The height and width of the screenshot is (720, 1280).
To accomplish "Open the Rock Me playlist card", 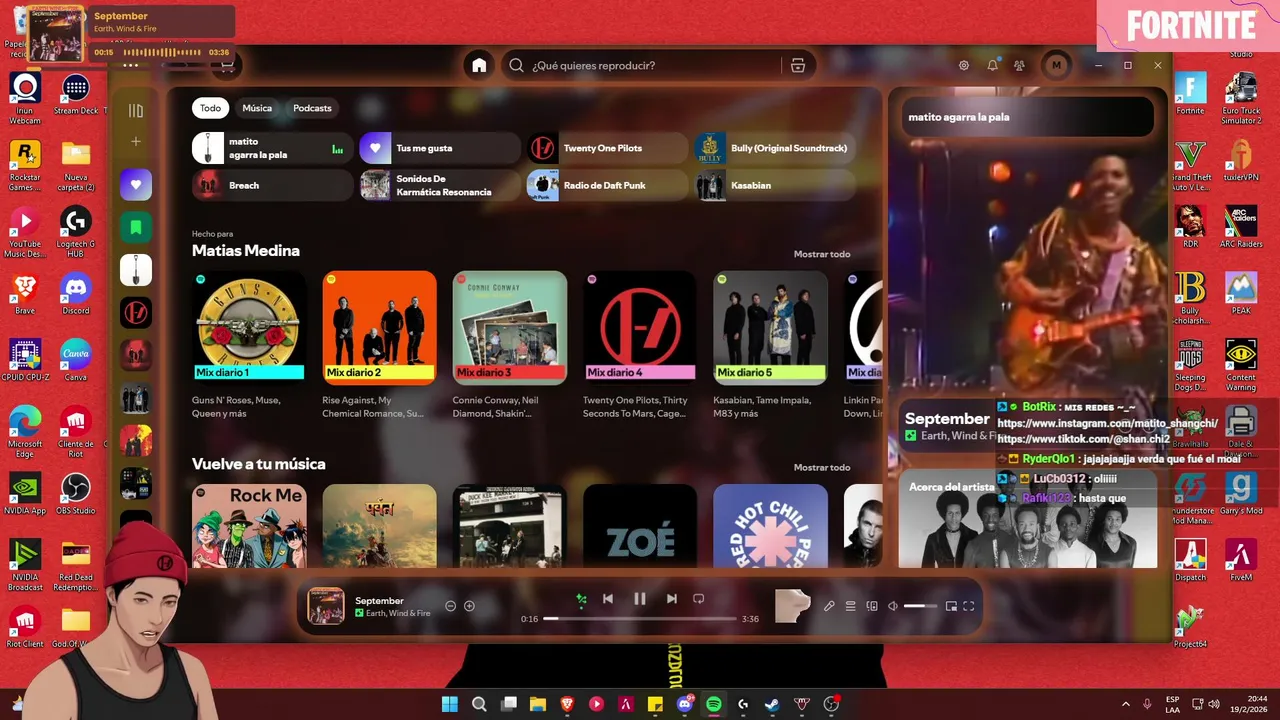I will point(249,526).
